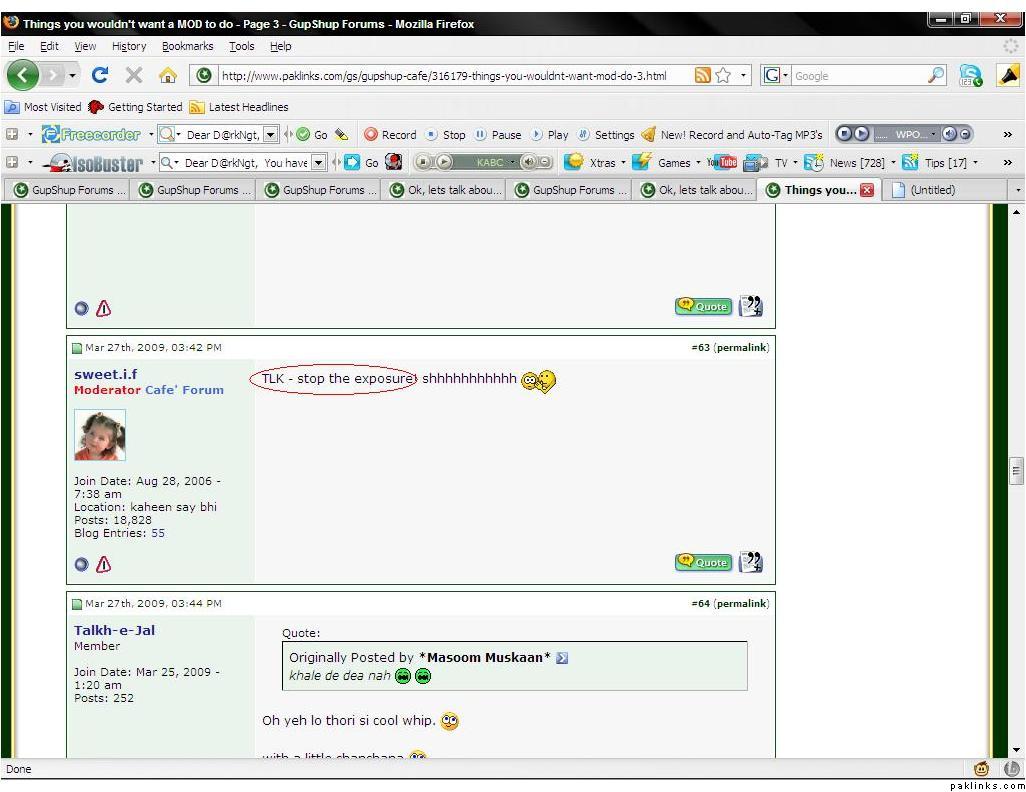Open Talkh-e-Jal's profile link
The width and height of the screenshot is (1026, 792).
pyautogui.click(x=114, y=630)
